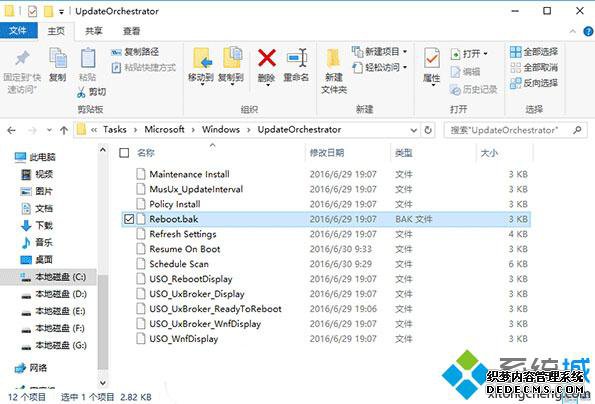Toggle the select-all checkbox in header
This screenshot has width=595, height=404.
tap(124, 153)
